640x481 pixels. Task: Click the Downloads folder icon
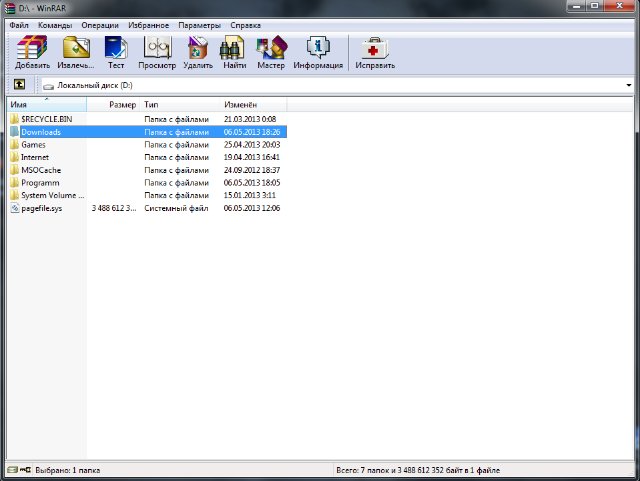pos(15,132)
